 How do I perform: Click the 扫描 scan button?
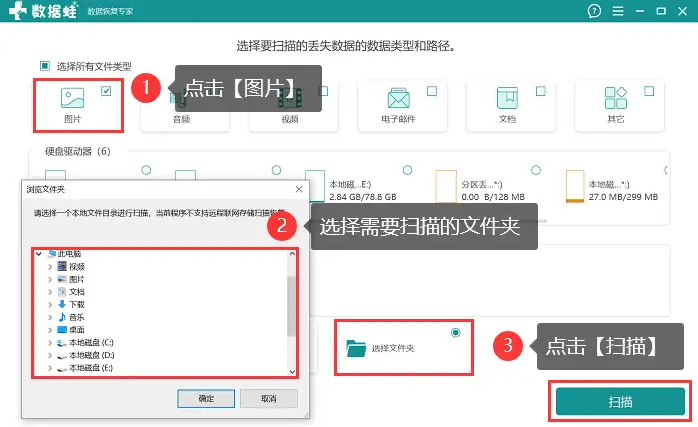[620, 402]
